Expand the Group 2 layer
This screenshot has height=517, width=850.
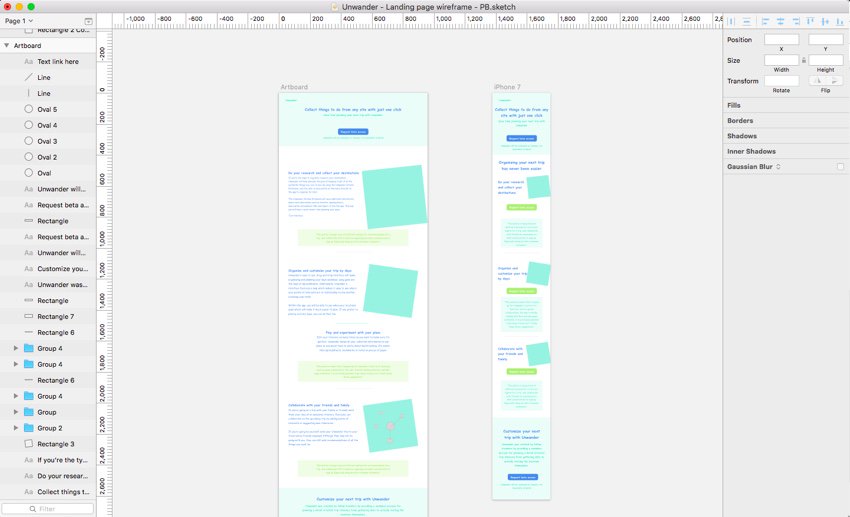tap(16, 428)
